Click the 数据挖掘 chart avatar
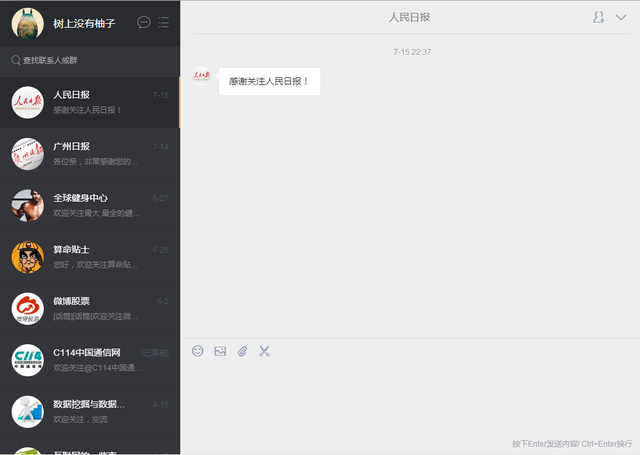 [28, 412]
